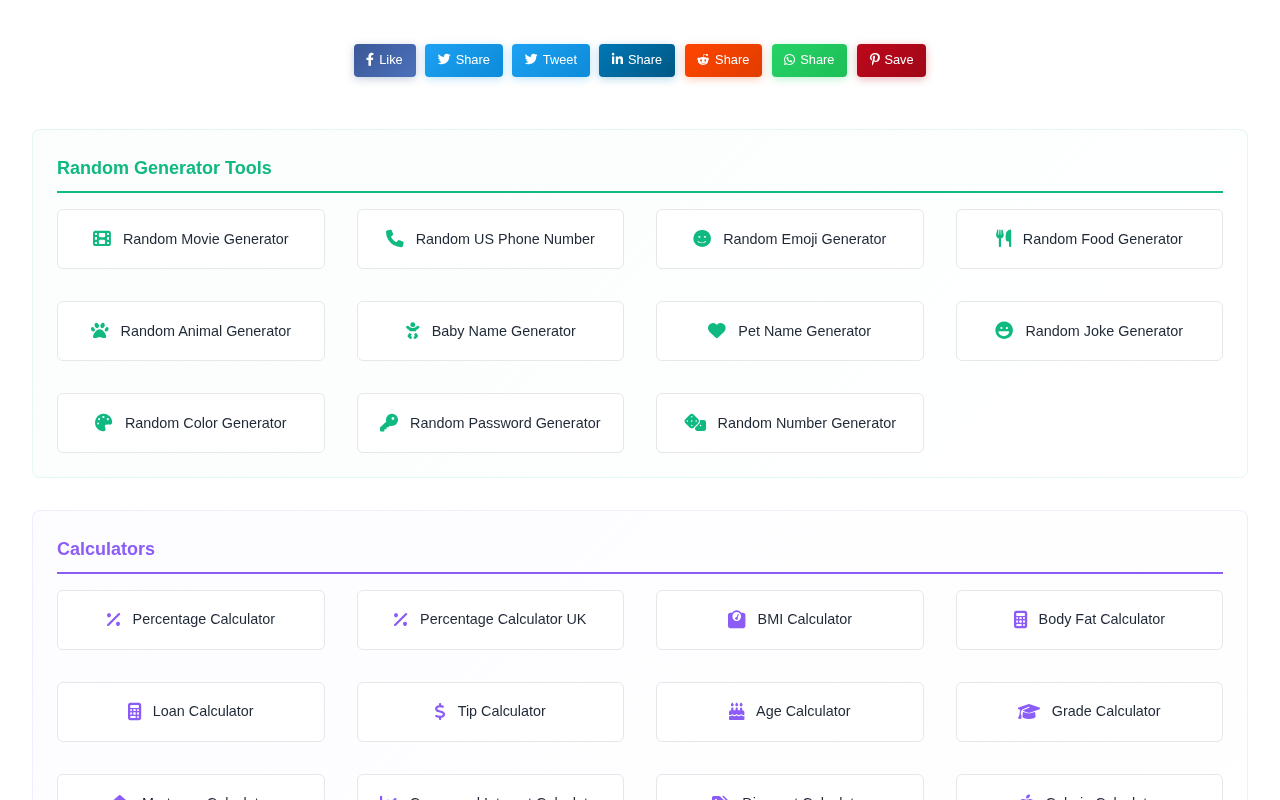Click the Tweet button
Image resolution: width=1280 pixels, height=800 pixels.
pyautogui.click(x=551, y=60)
